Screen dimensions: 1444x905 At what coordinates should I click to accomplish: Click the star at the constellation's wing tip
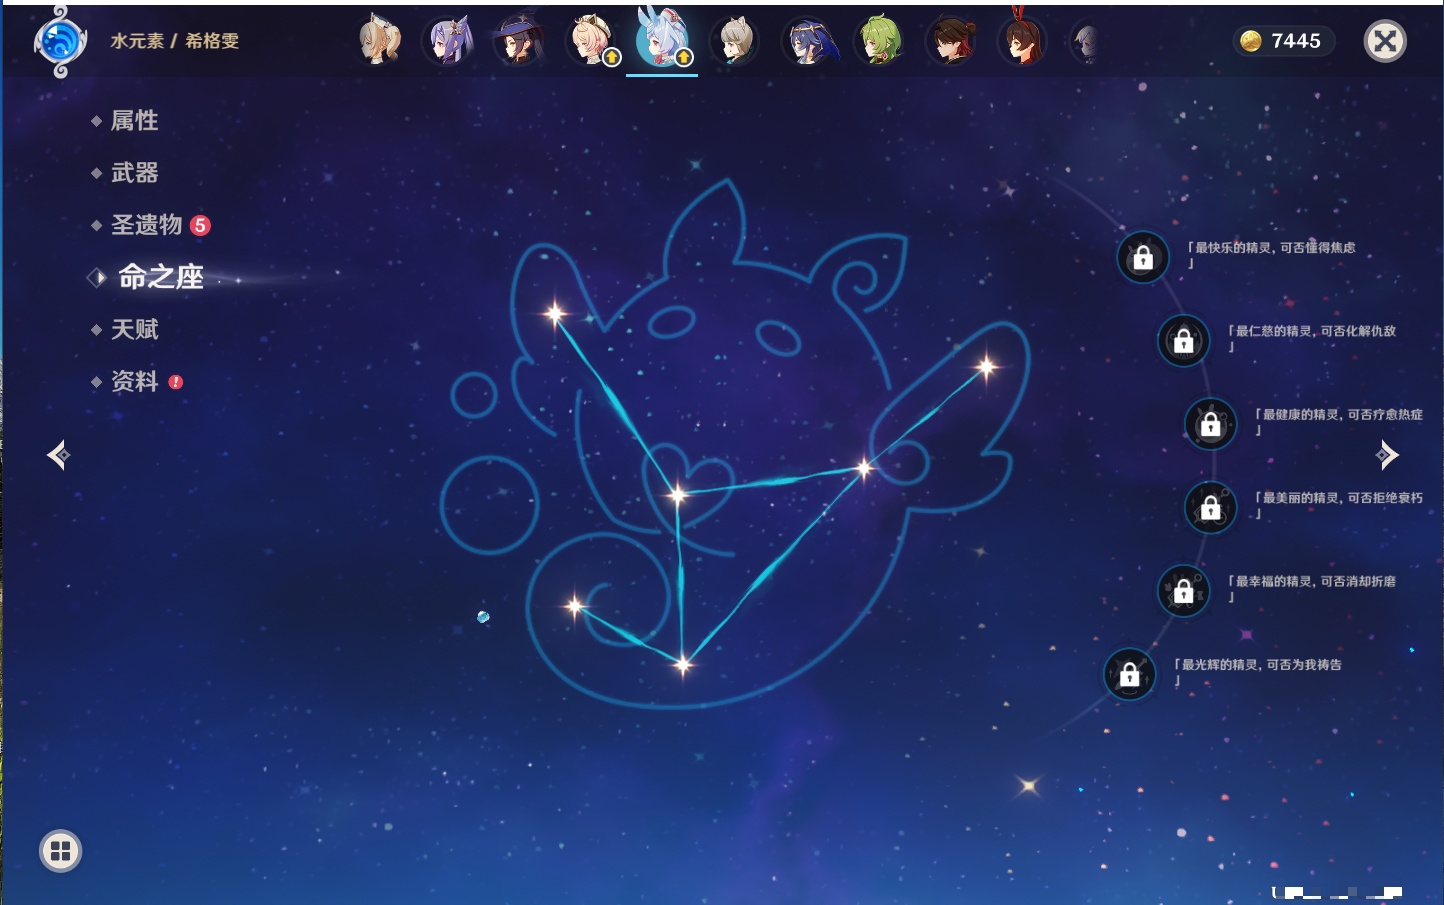[x=986, y=367]
